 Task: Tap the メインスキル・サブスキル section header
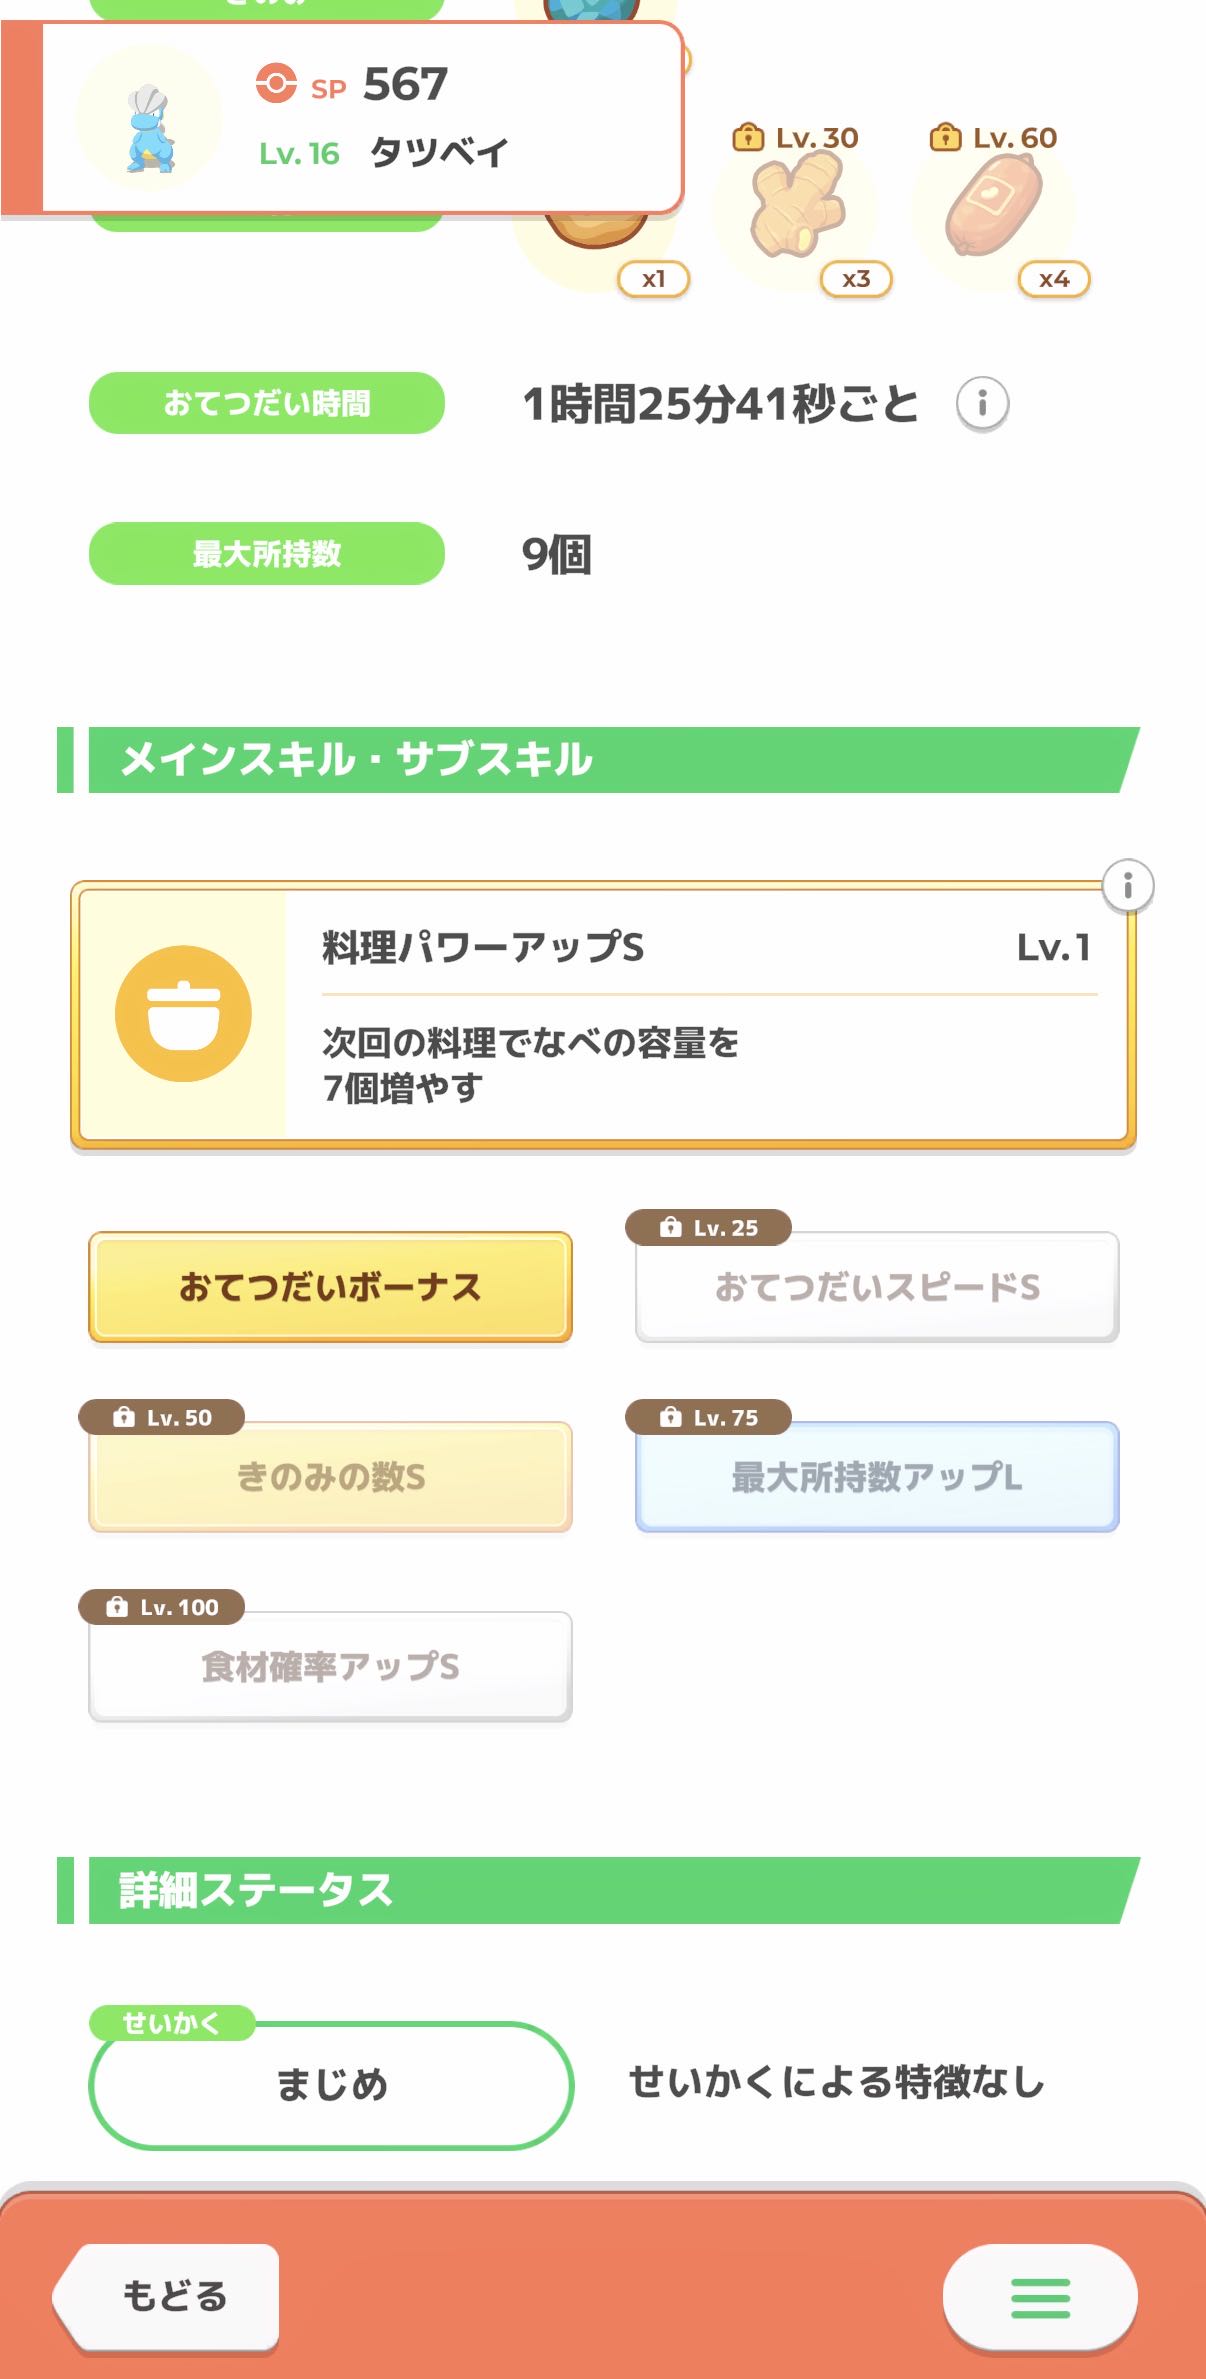(x=600, y=760)
